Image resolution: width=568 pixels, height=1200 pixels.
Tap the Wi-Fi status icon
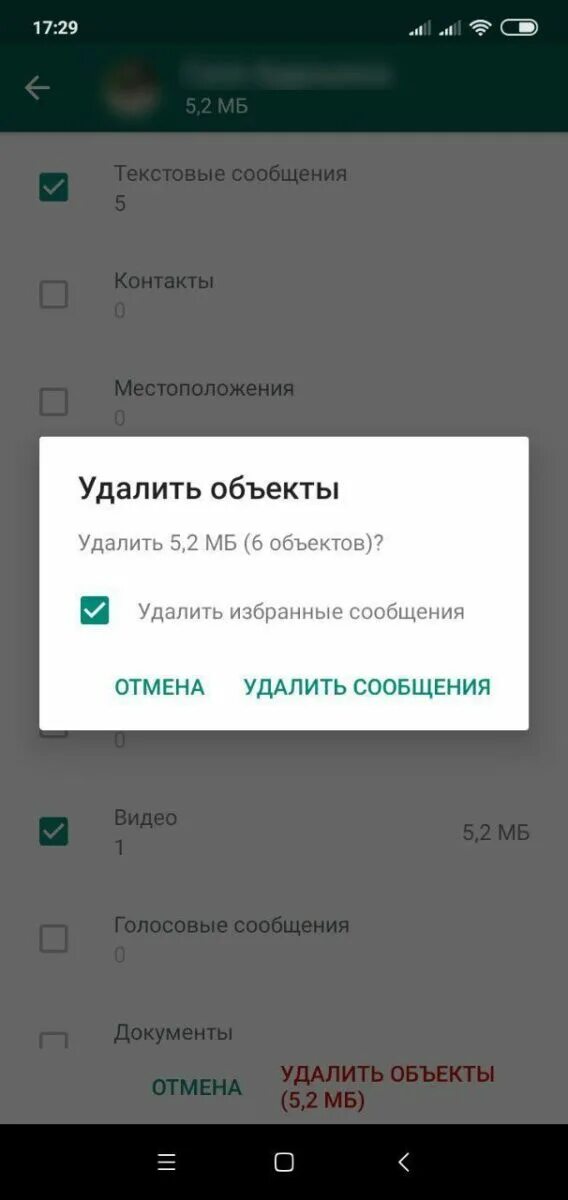click(x=480, y=28)
